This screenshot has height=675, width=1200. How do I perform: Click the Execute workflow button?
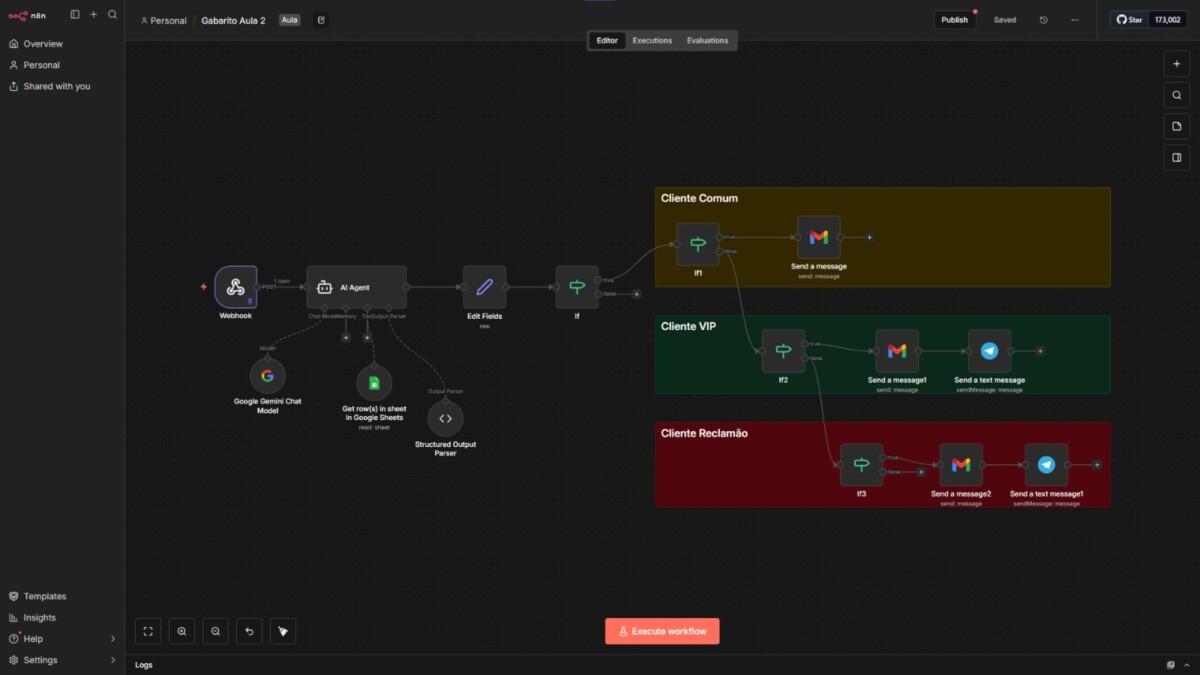click(662, 631)
